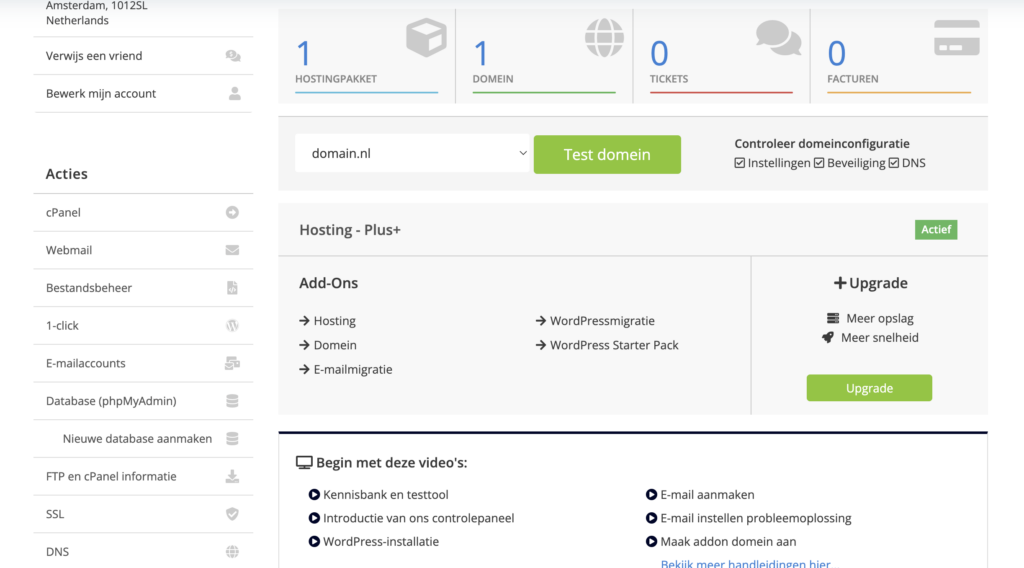
Task: Click the SSL shield icon
Action: (232, 514)
